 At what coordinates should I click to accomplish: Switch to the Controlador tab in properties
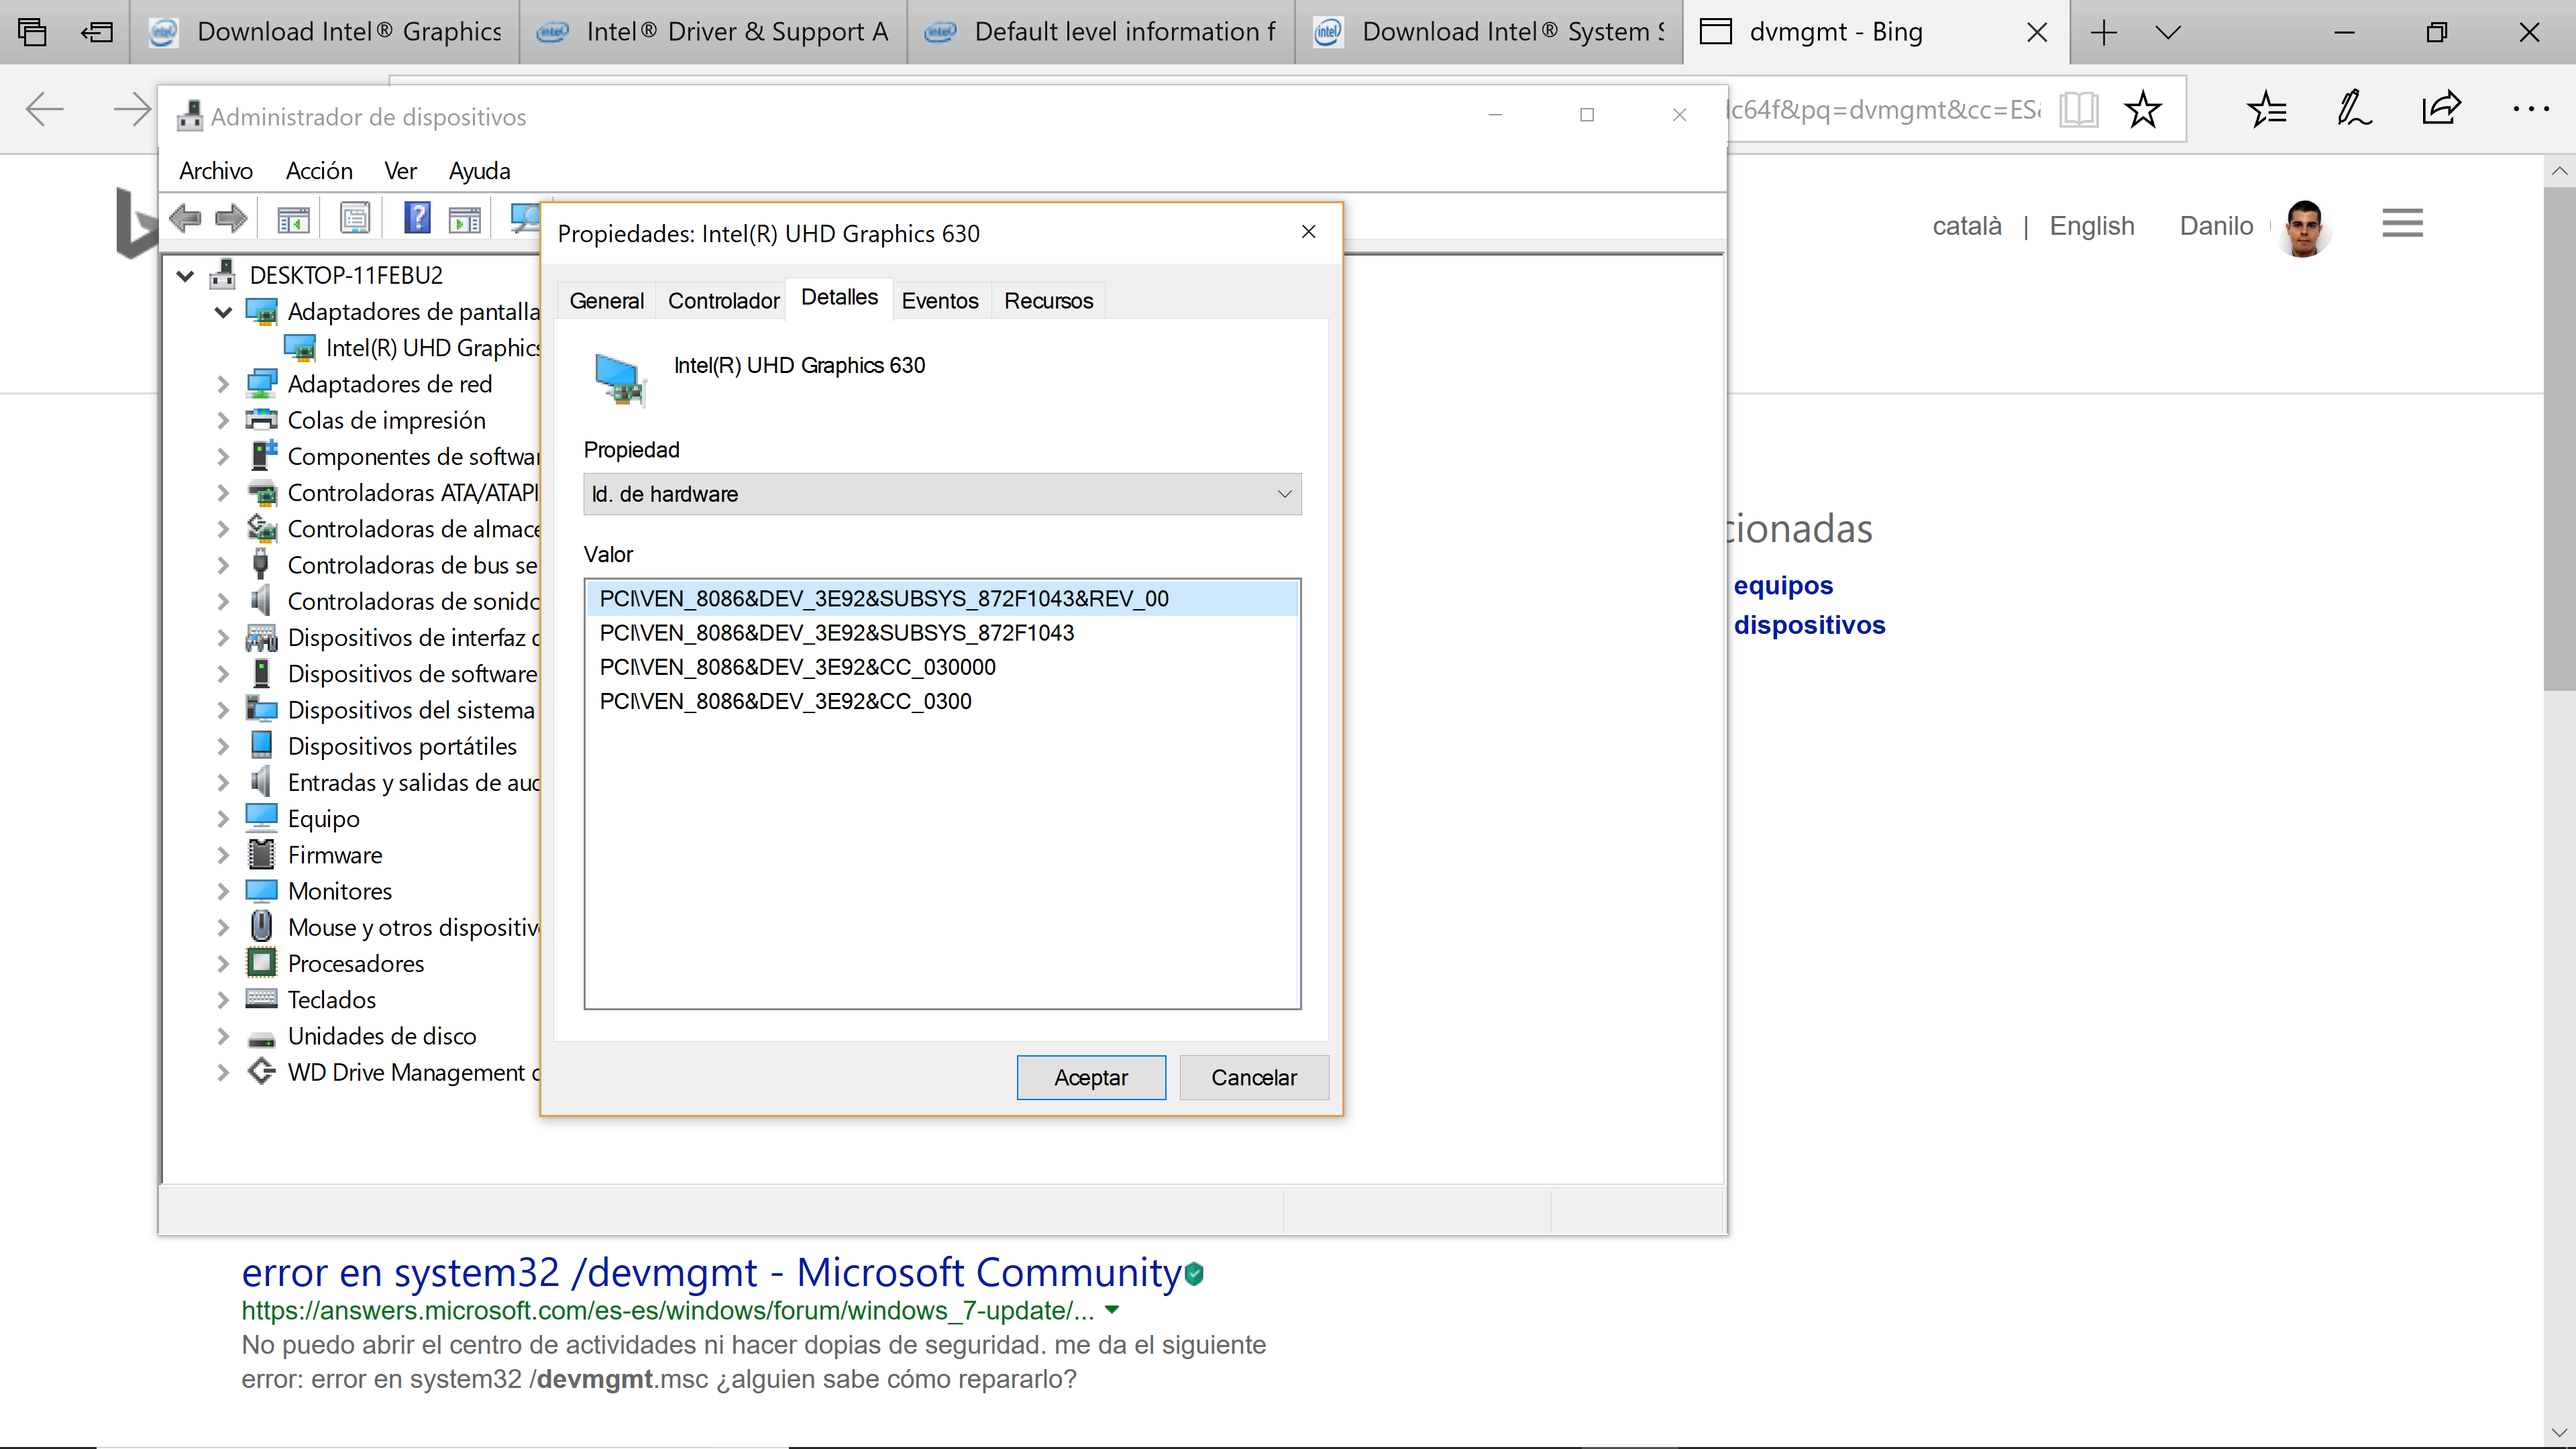tap(724, 299)
